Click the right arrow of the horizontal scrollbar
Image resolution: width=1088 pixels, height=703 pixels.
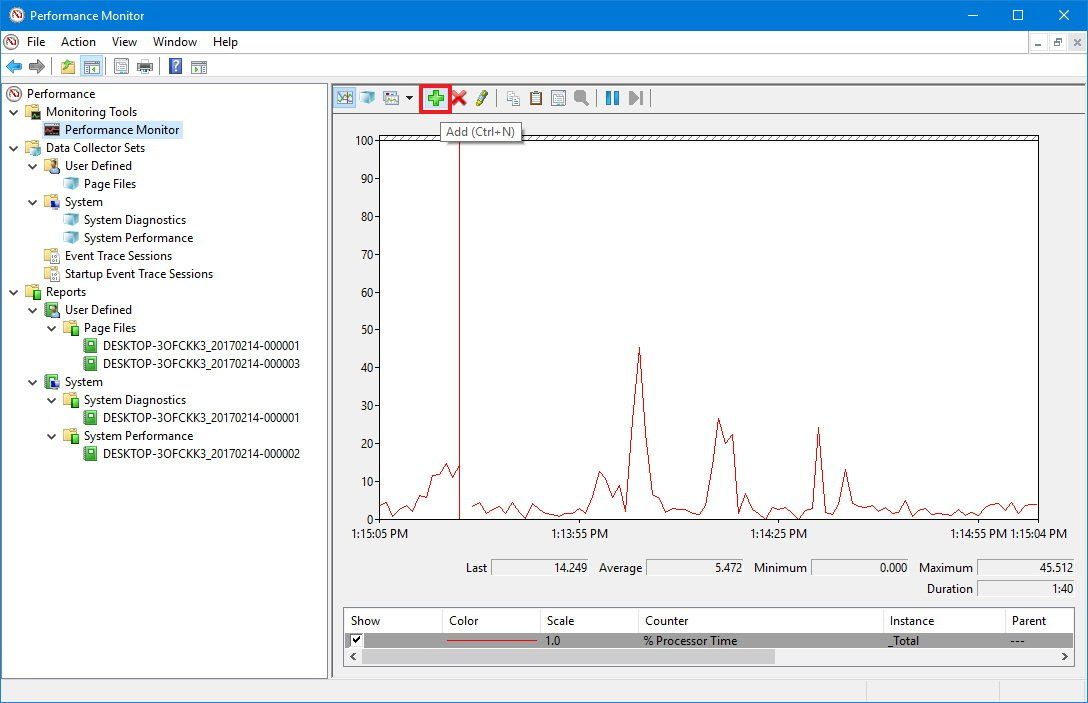1066,657
